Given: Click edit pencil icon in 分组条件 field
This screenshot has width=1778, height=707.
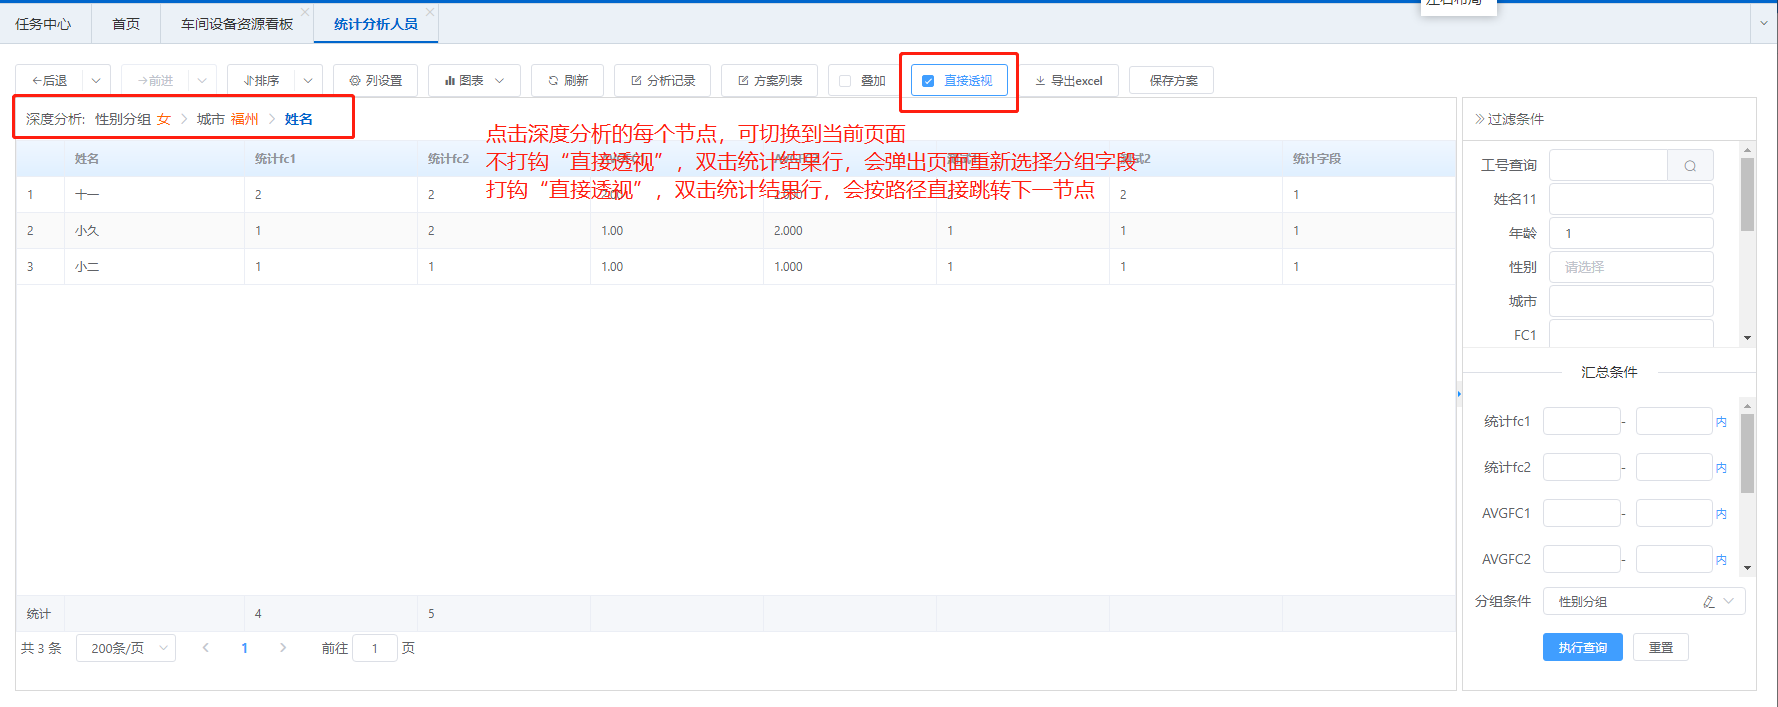Looking at the screenshot, I should click(x=1708, y=602).
